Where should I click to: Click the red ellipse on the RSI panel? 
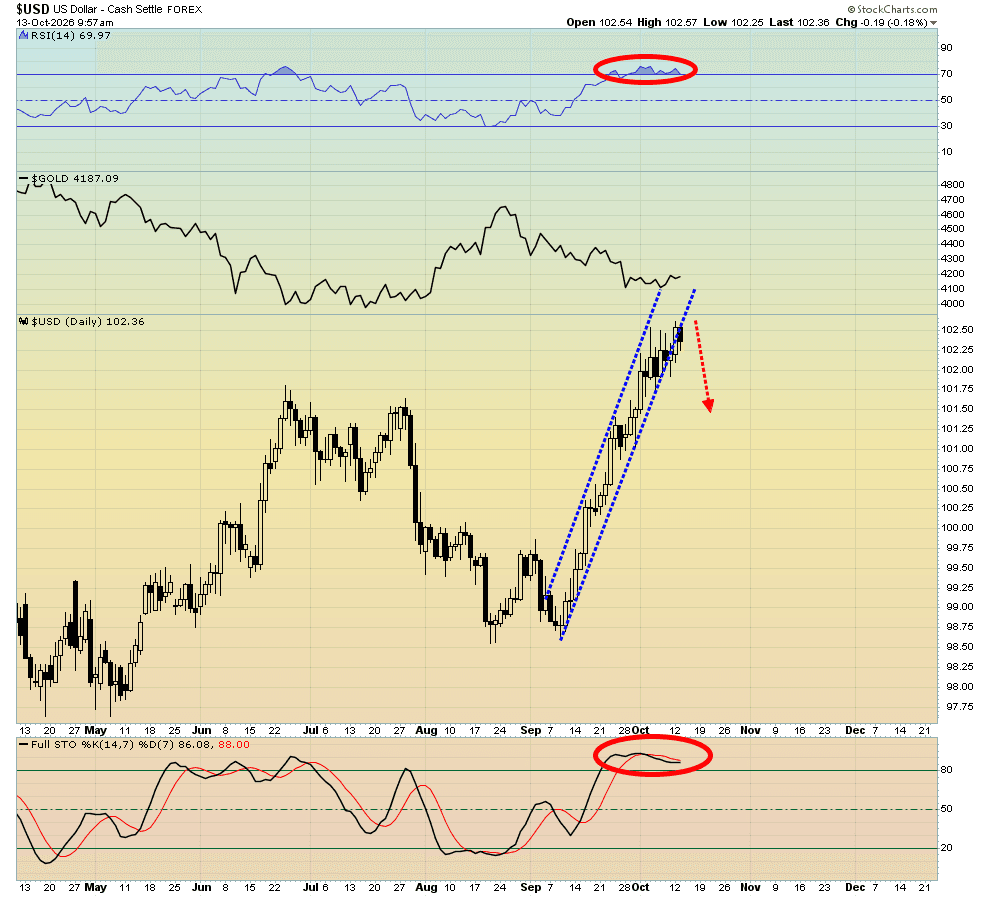[645, 69]
